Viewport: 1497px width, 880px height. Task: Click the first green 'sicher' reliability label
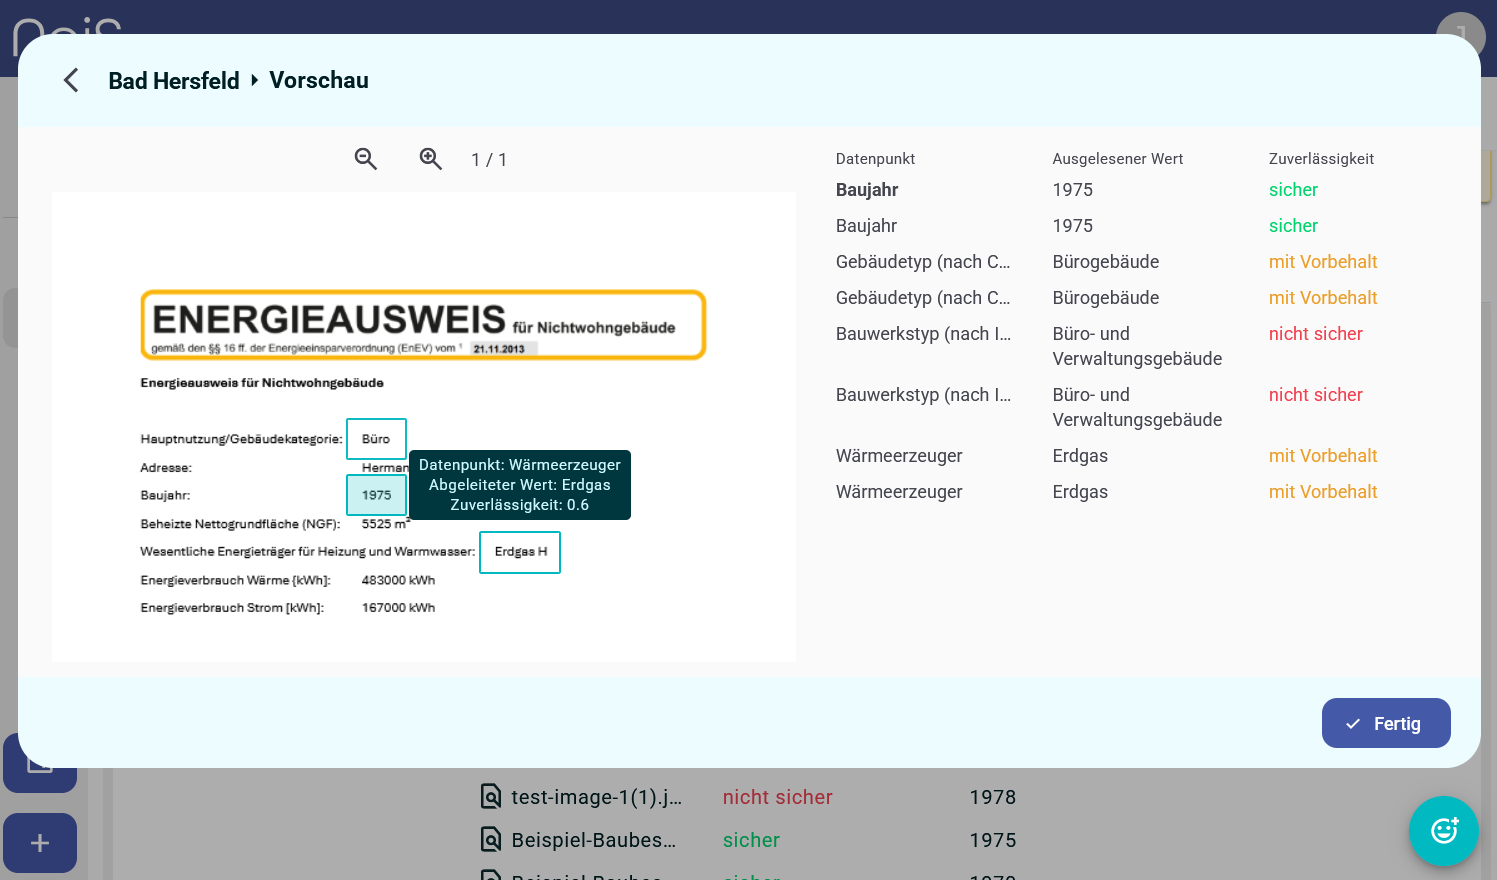(1293, 190)
